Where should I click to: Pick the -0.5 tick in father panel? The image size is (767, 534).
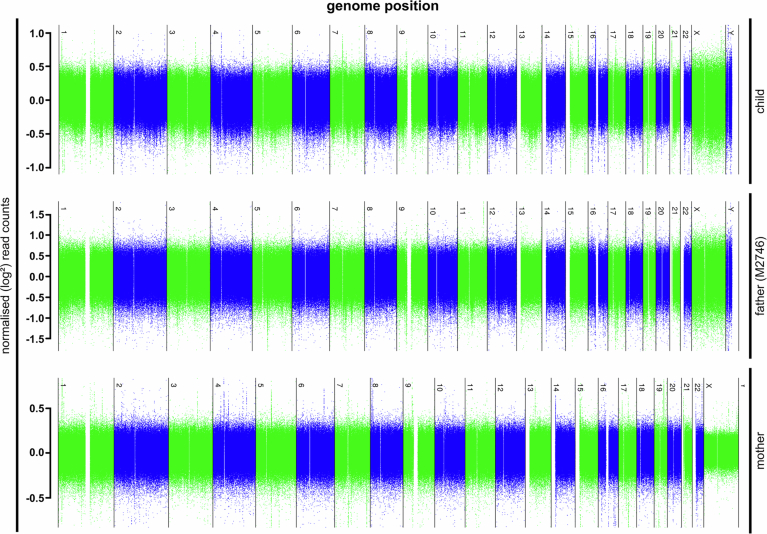click(x=35, y=298)
